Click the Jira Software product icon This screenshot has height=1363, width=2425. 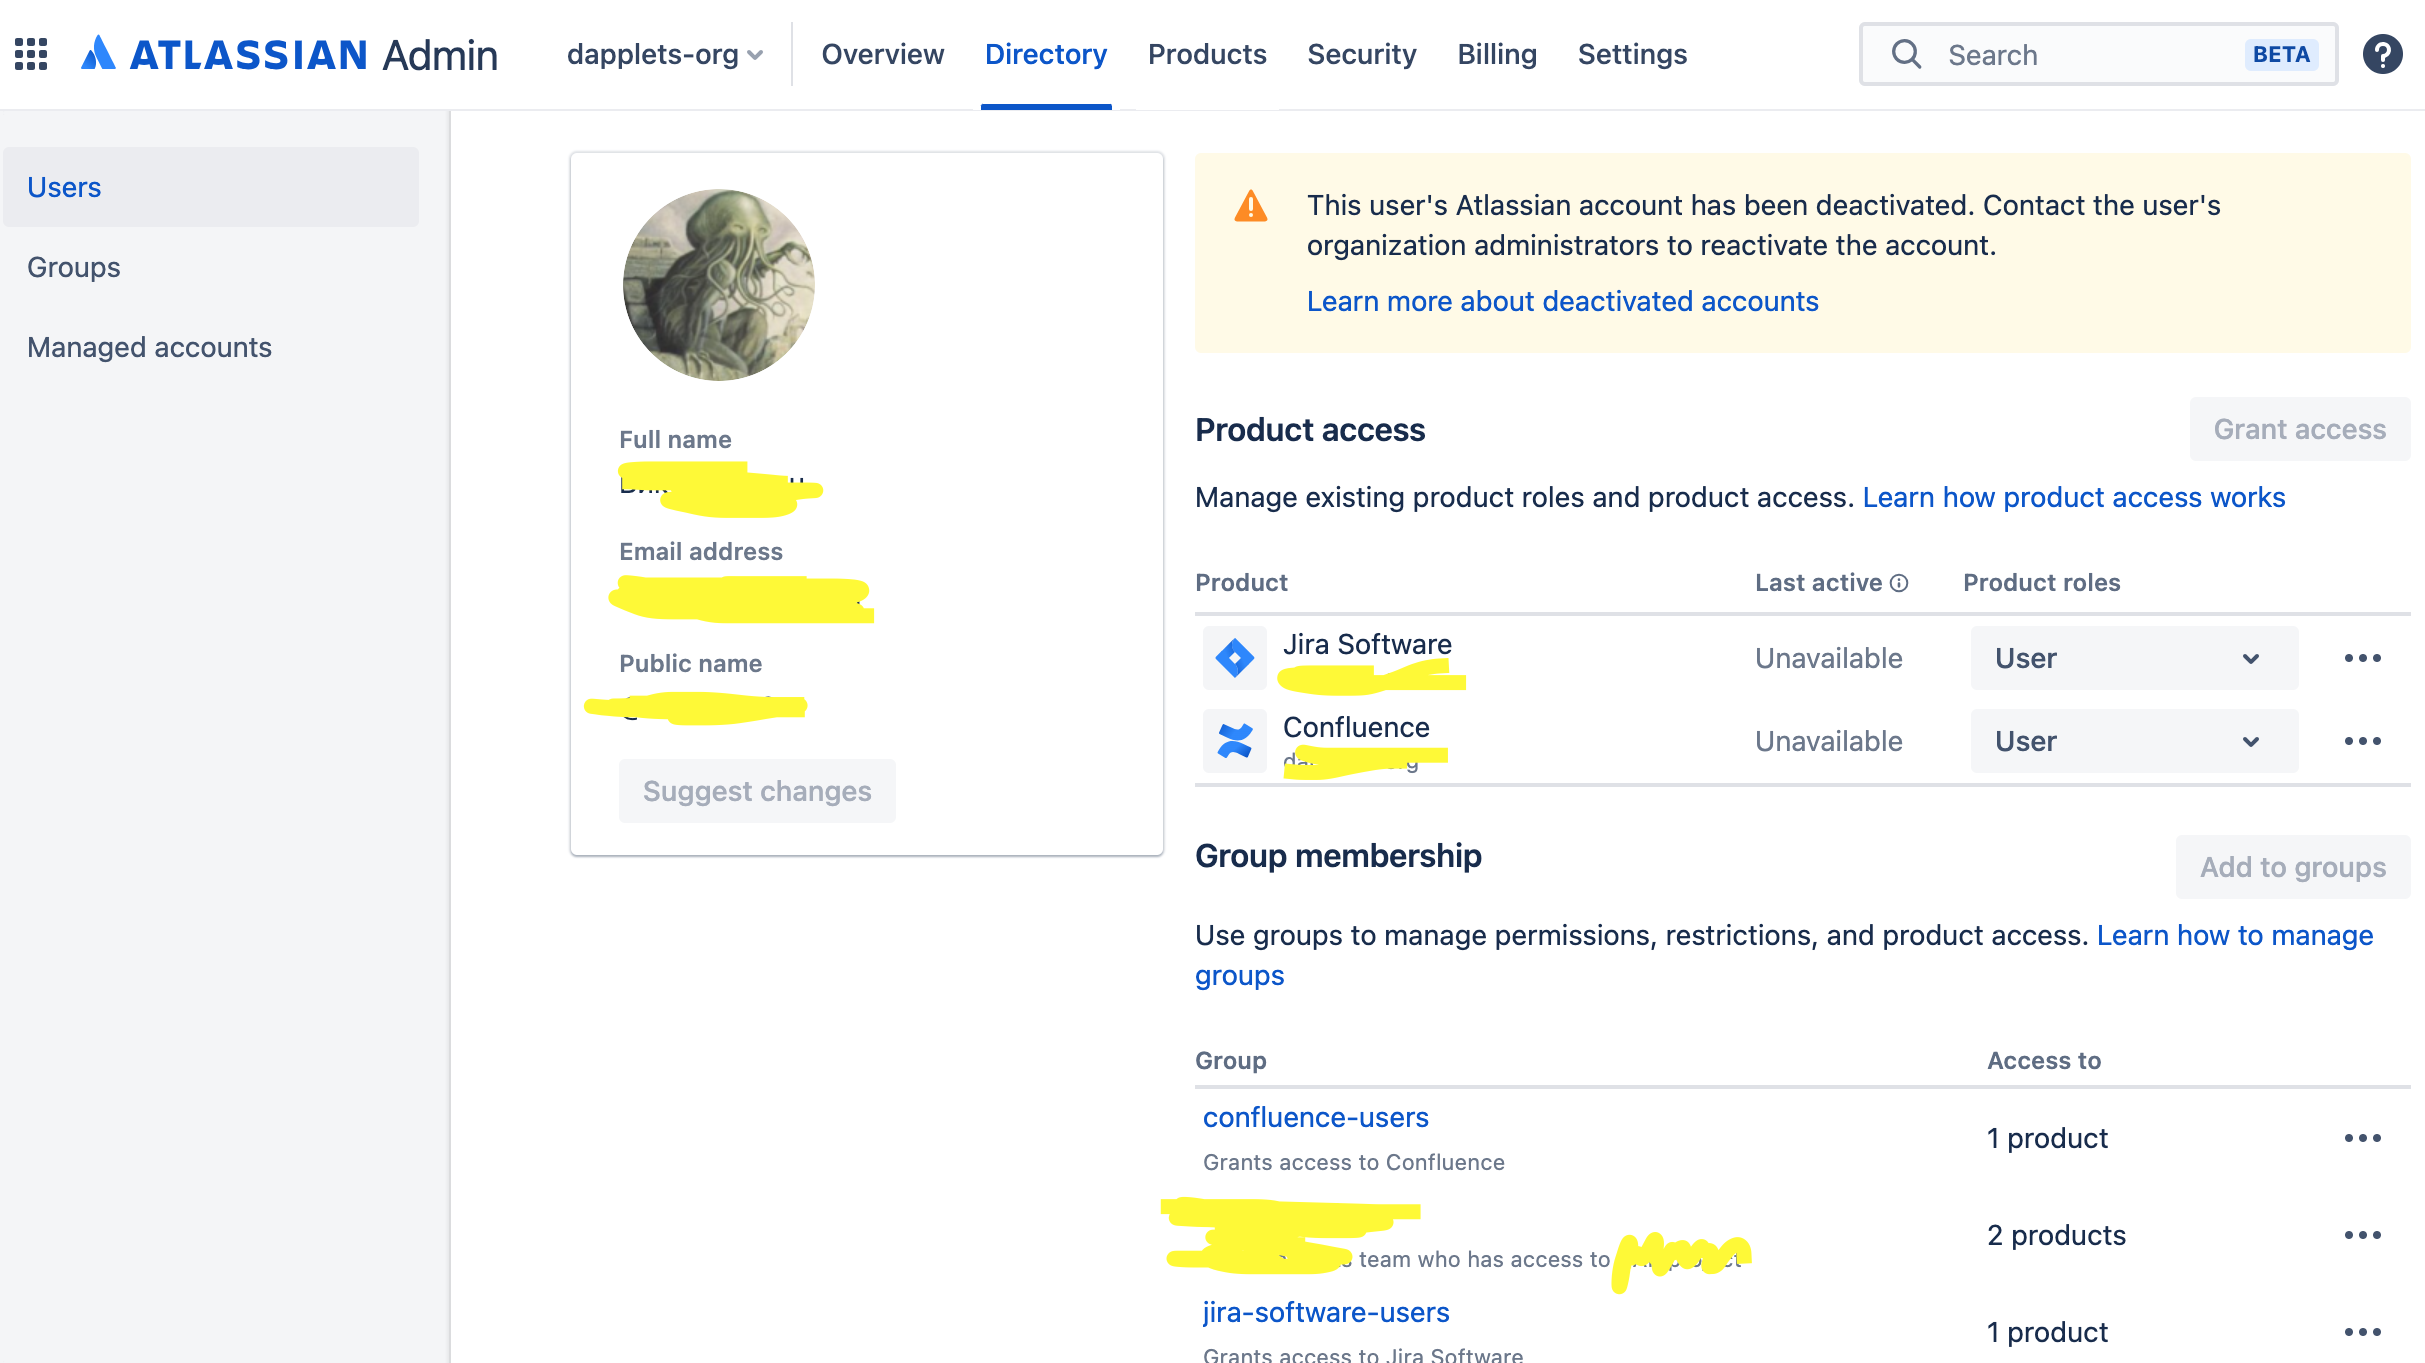(1235, 657)
